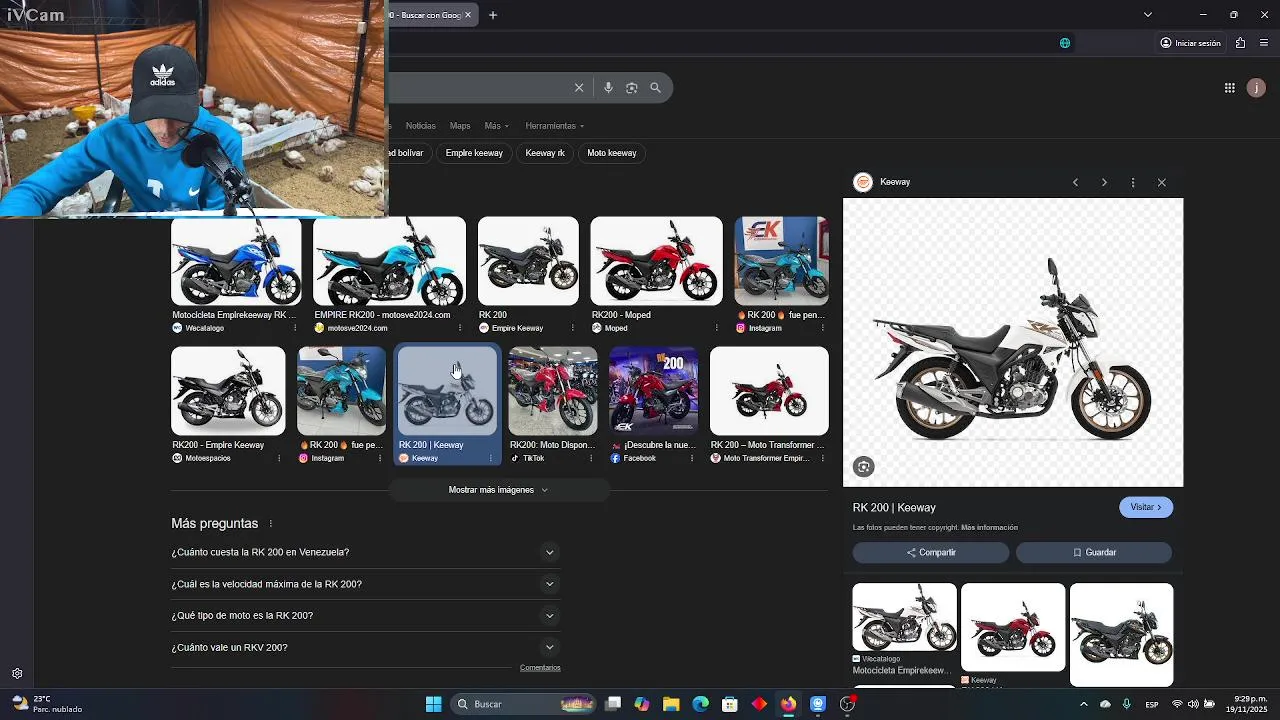Open File Explorer from taskbar
The width and height of the screenshot is (1280, 720).
point(671,704)
